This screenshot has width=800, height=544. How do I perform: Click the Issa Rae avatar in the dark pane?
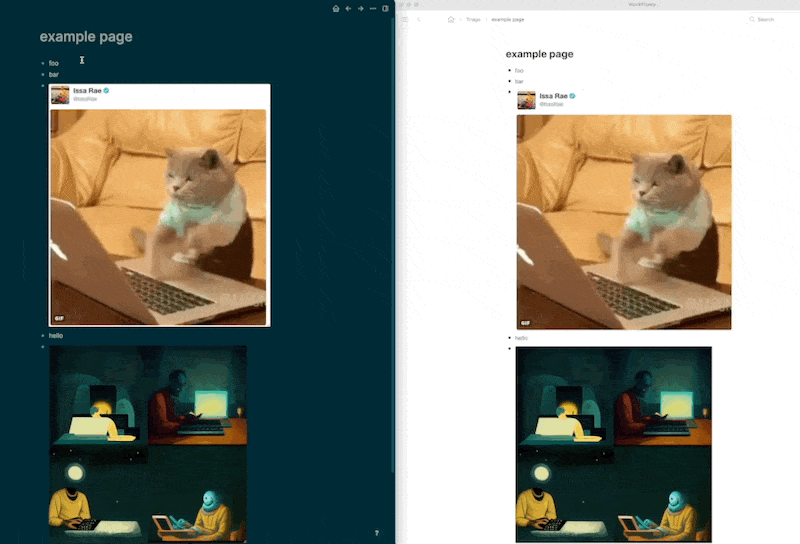[60, 95]
